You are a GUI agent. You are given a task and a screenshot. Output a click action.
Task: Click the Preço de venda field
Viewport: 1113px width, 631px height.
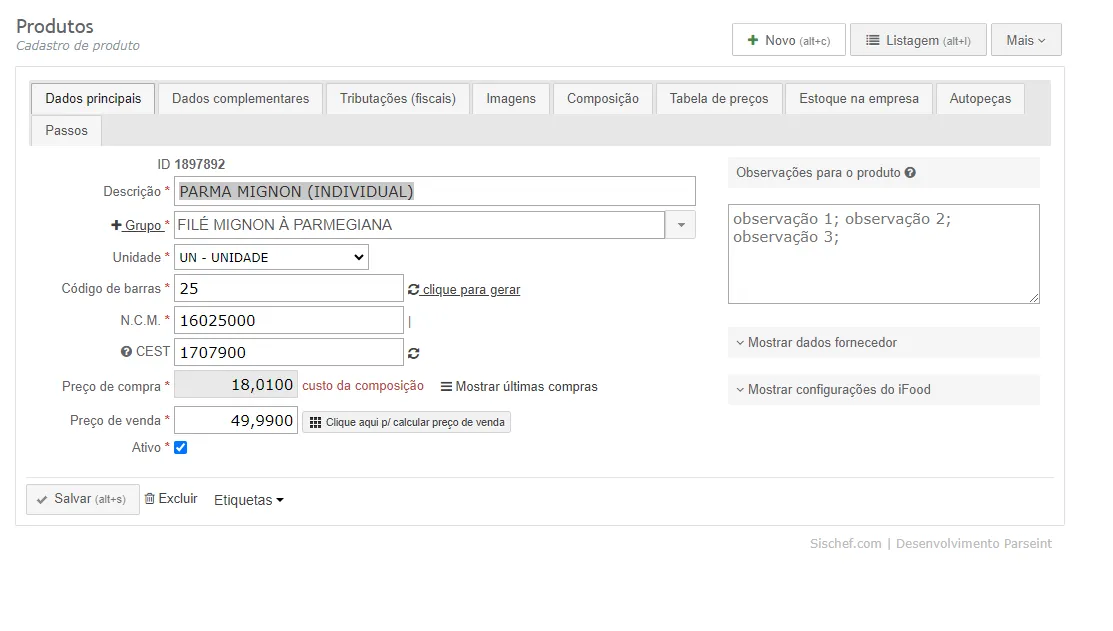[x=236, y=421]
